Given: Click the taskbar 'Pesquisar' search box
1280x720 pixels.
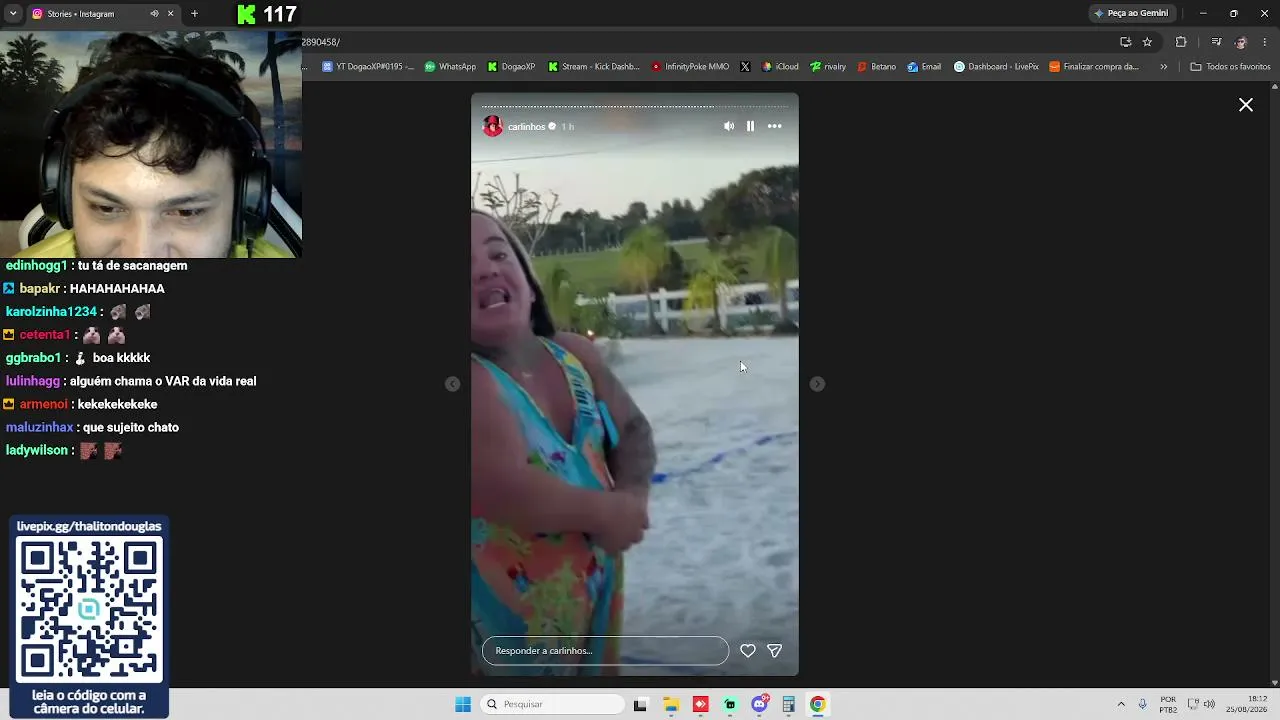Looking at the screenshot, I should click(x=553, y=704).
